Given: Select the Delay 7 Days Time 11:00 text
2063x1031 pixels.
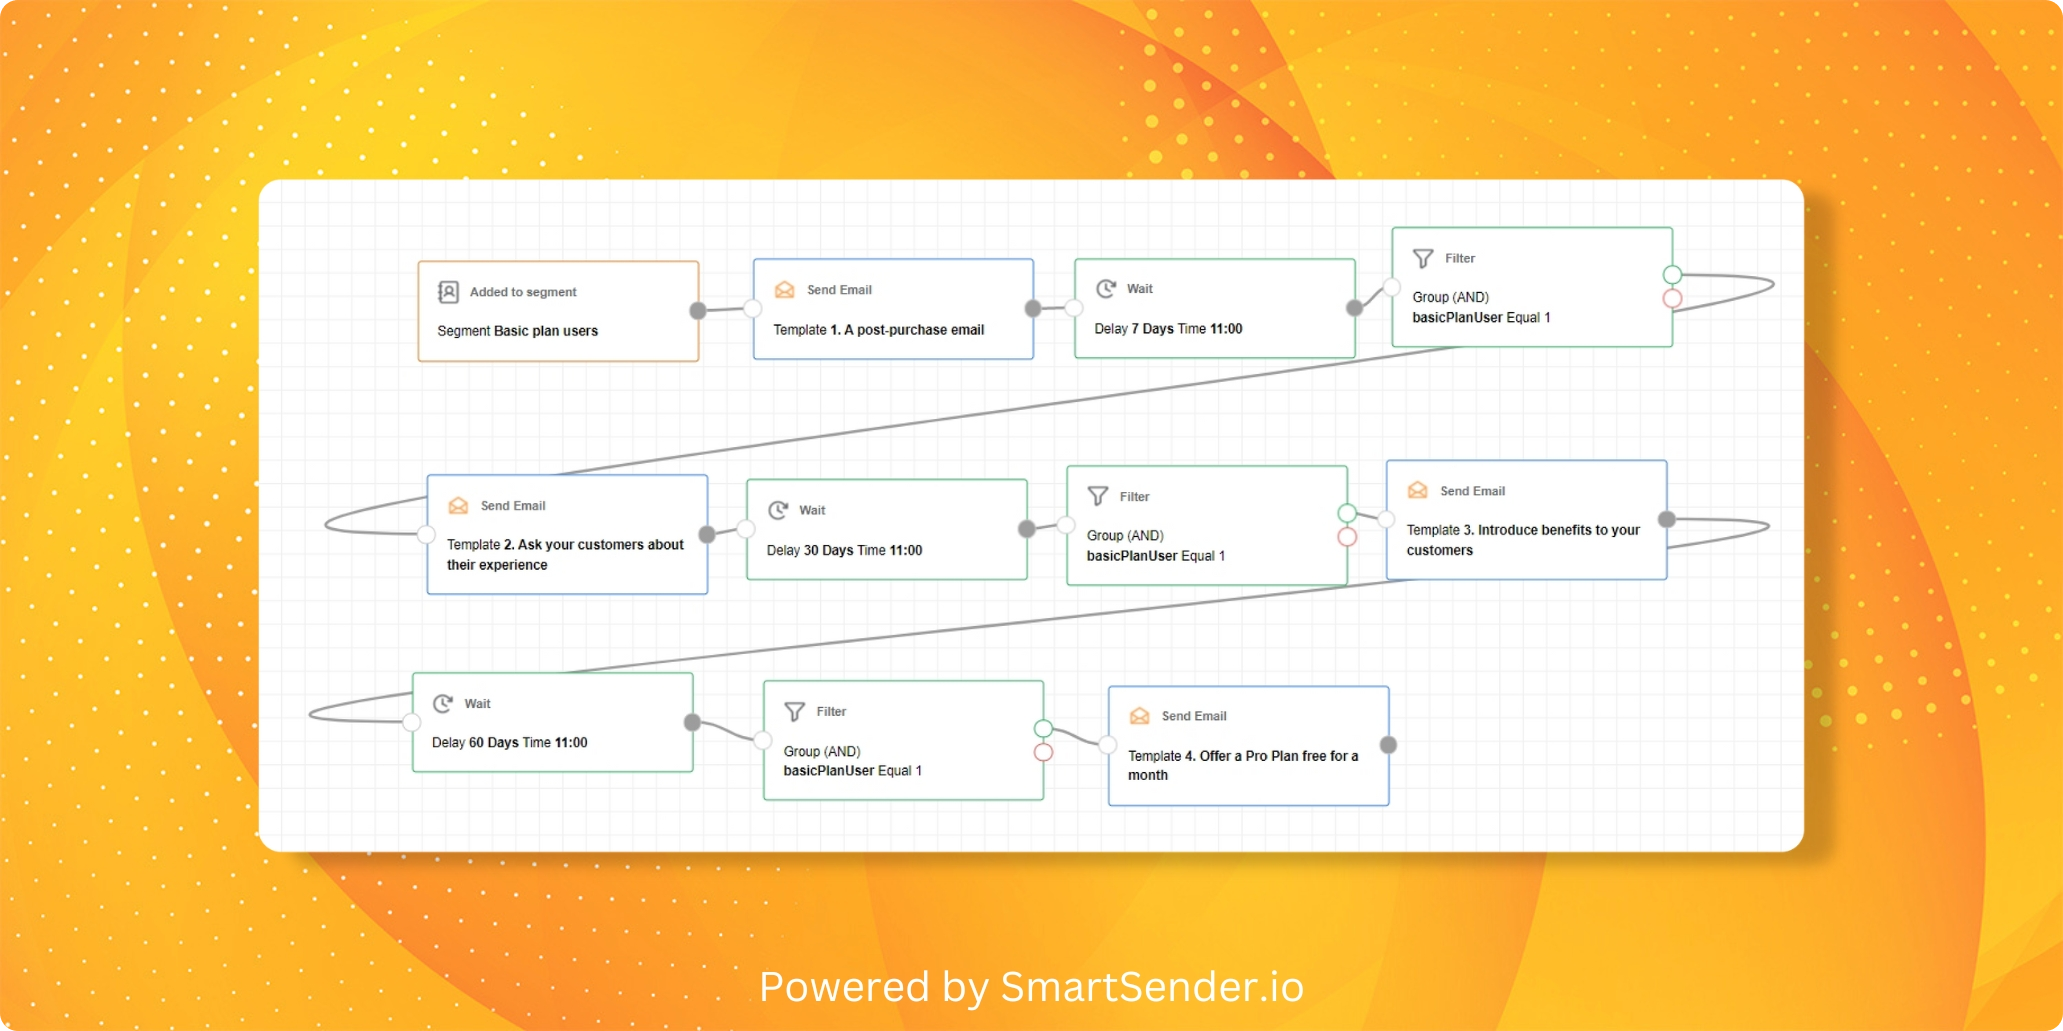Looking at the screenshot, I should point(1168,329).
